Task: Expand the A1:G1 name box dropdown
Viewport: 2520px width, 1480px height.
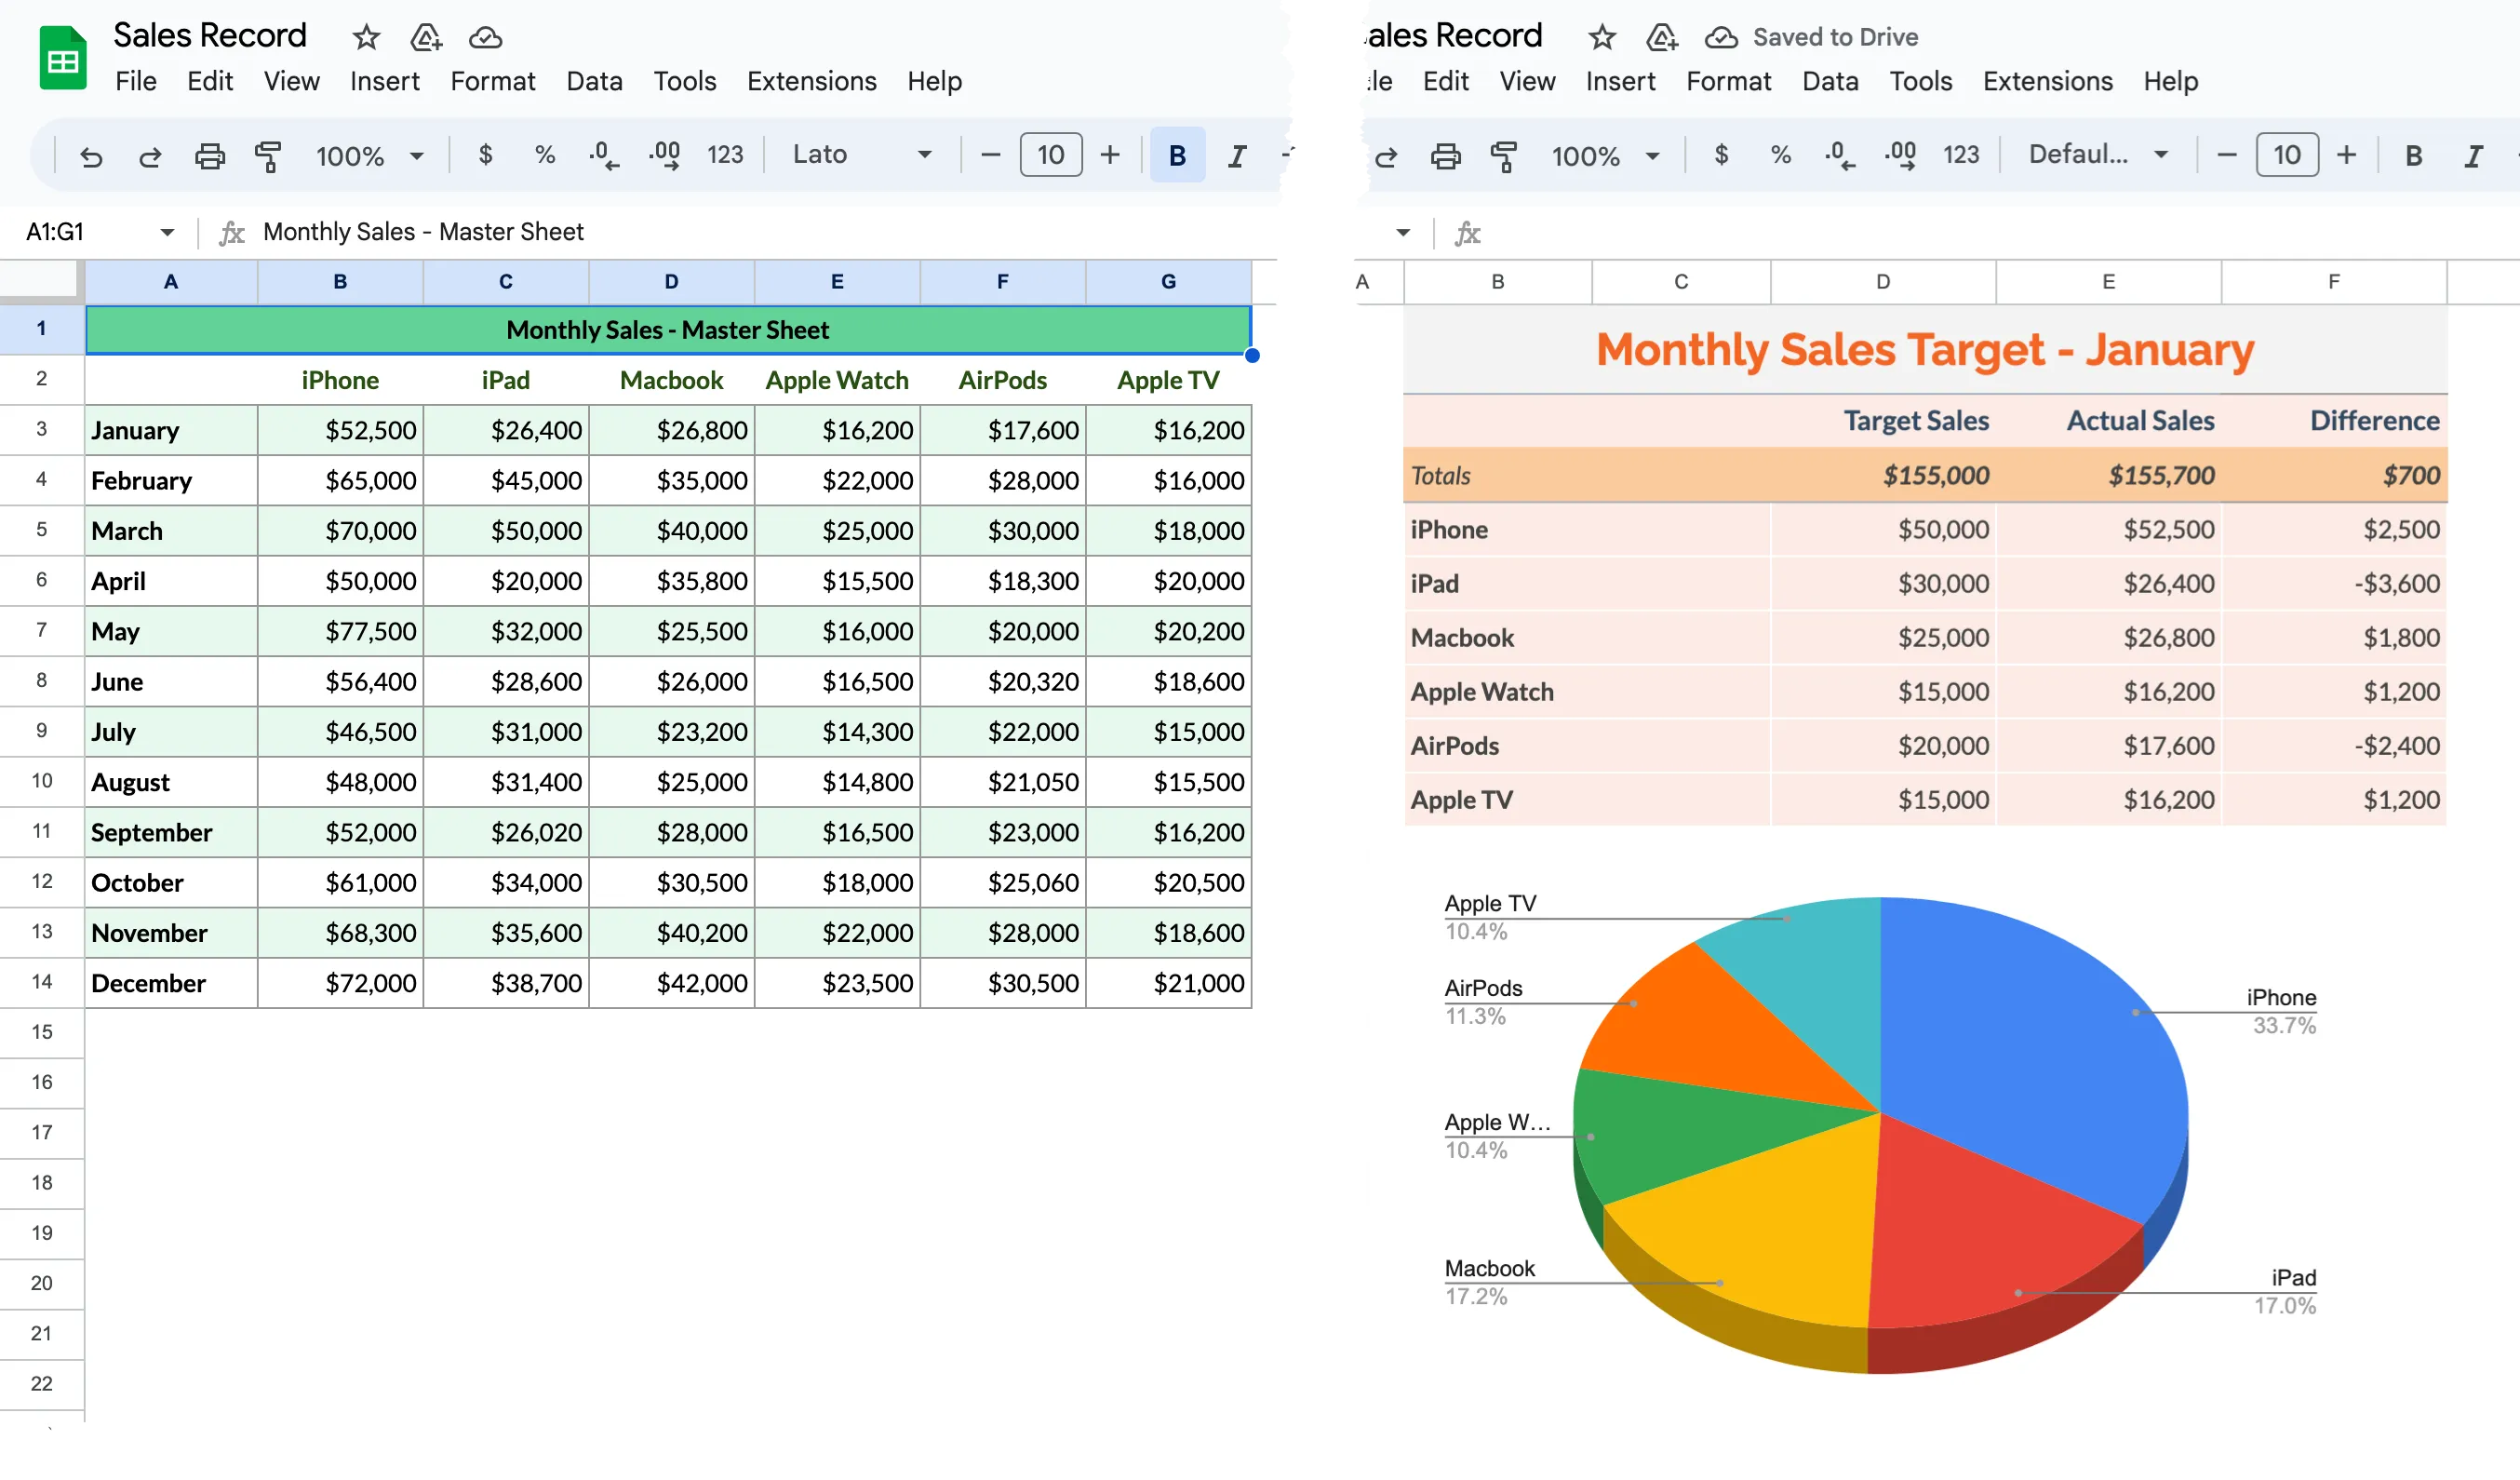Action: [168, 232]
